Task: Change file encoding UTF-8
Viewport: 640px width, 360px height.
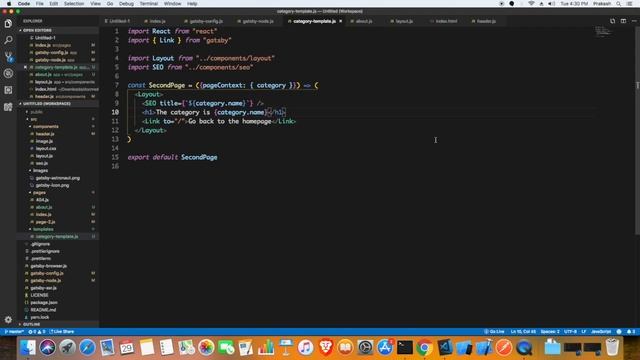Action: tap(570, 331)
